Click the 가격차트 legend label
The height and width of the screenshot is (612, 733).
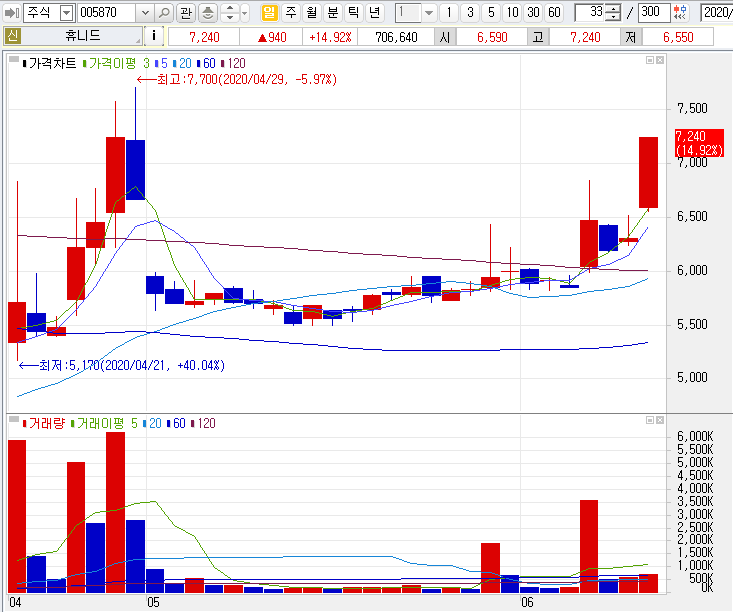52,64
